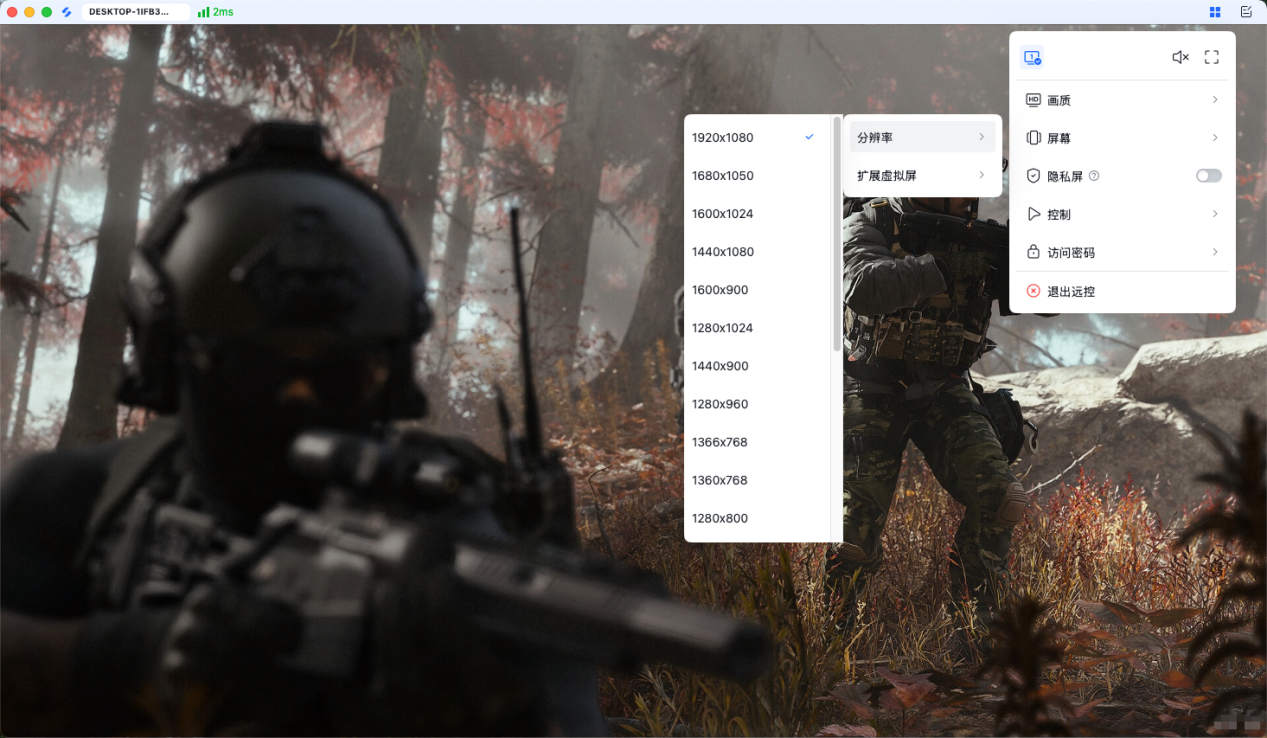This screenshot has height=738, width=1267.
Task: Select the 1366x768 resolution entry
Action: [x=757, y=441]
